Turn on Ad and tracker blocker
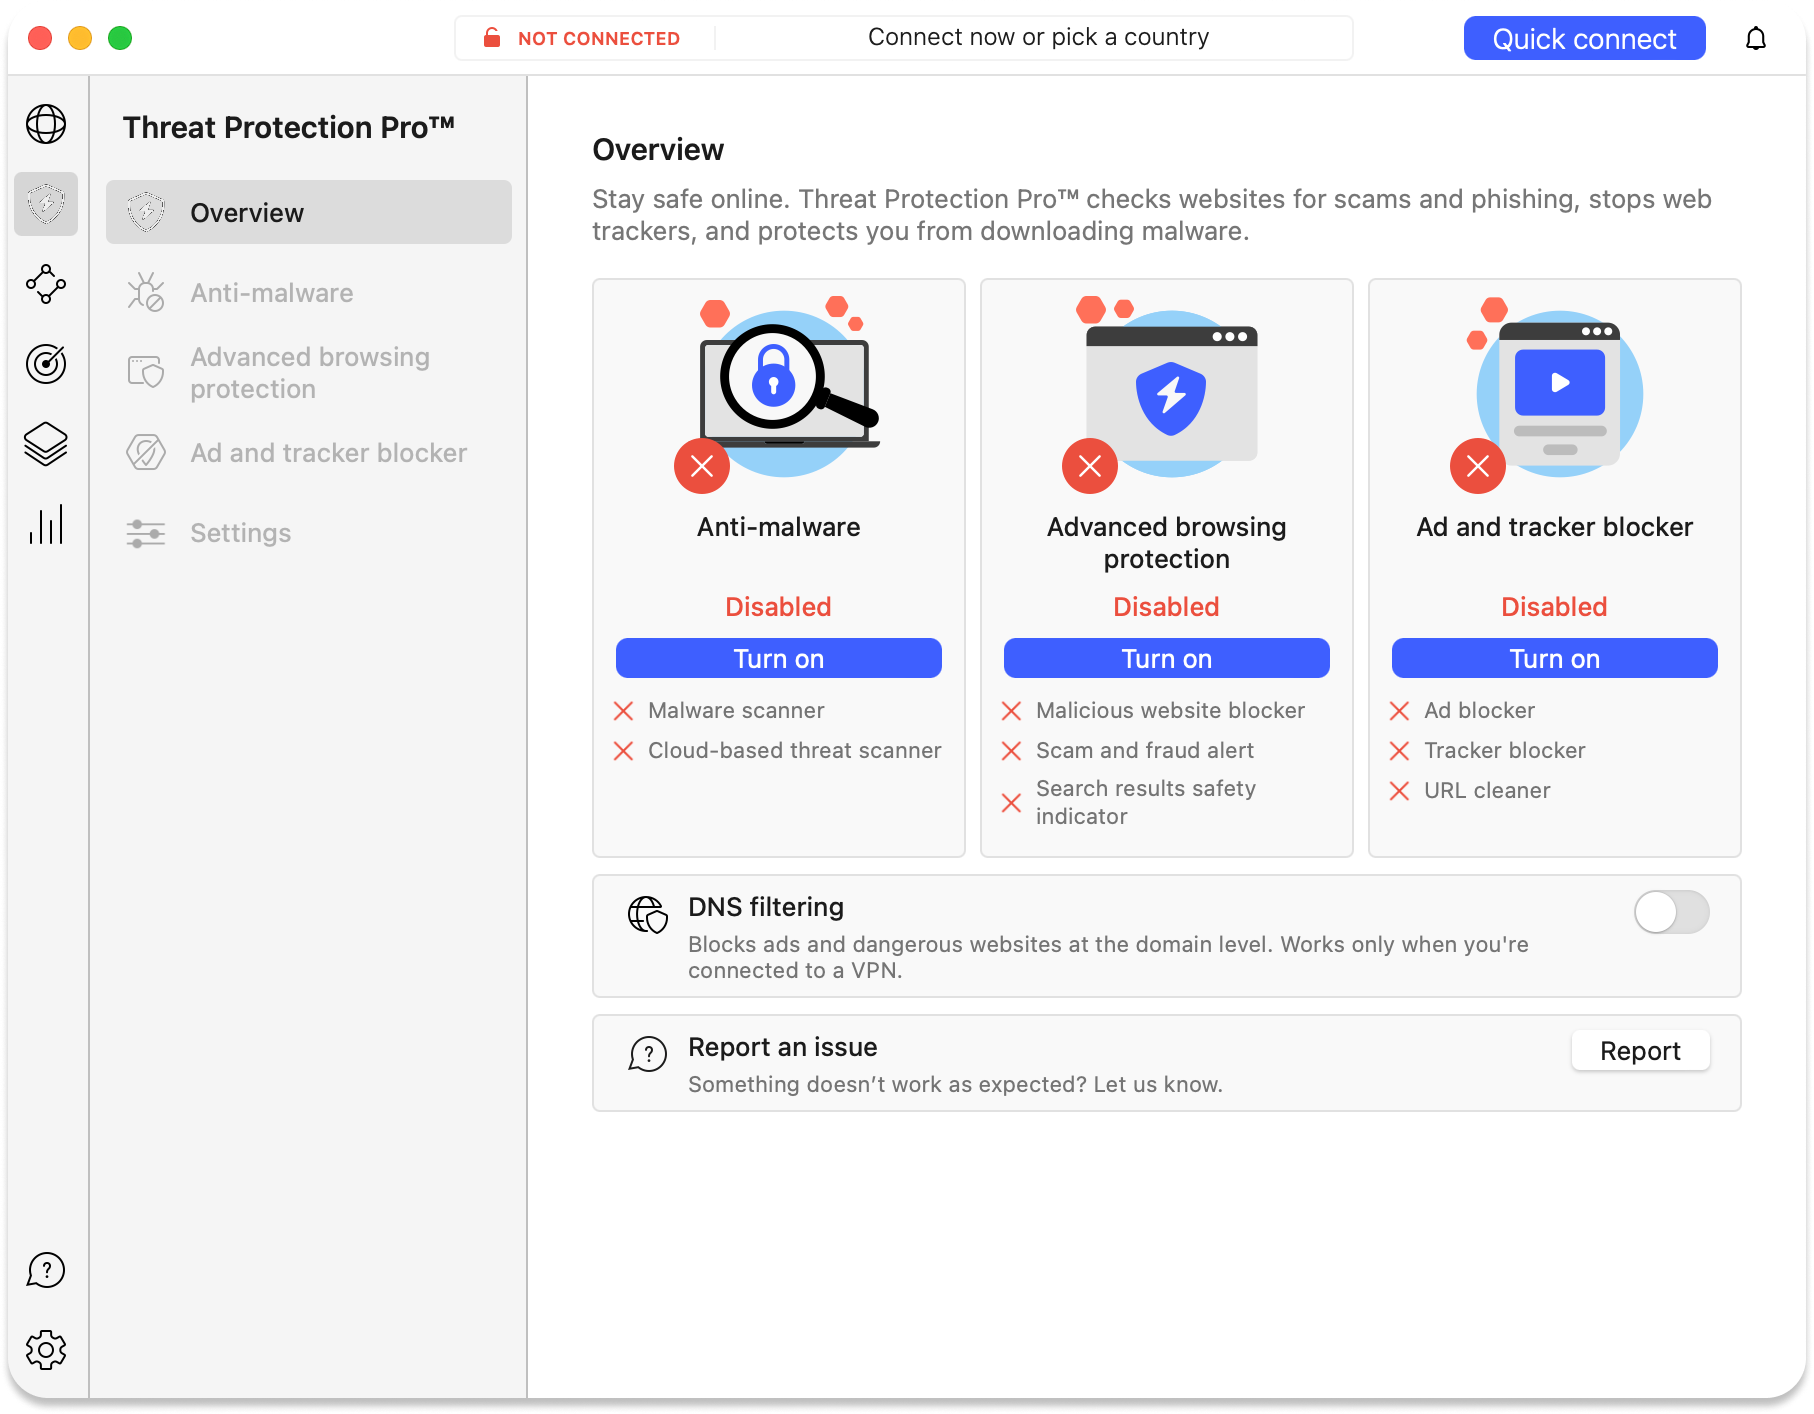1814x1414 pixels. tap(1554, 659)
